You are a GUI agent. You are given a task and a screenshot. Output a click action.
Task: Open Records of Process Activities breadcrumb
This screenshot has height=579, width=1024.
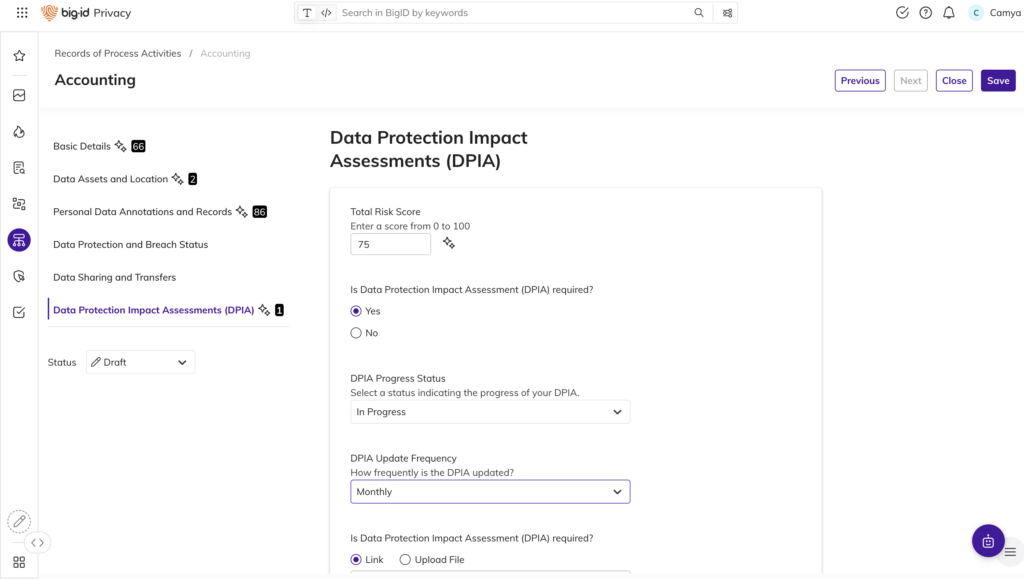(118, 54)
